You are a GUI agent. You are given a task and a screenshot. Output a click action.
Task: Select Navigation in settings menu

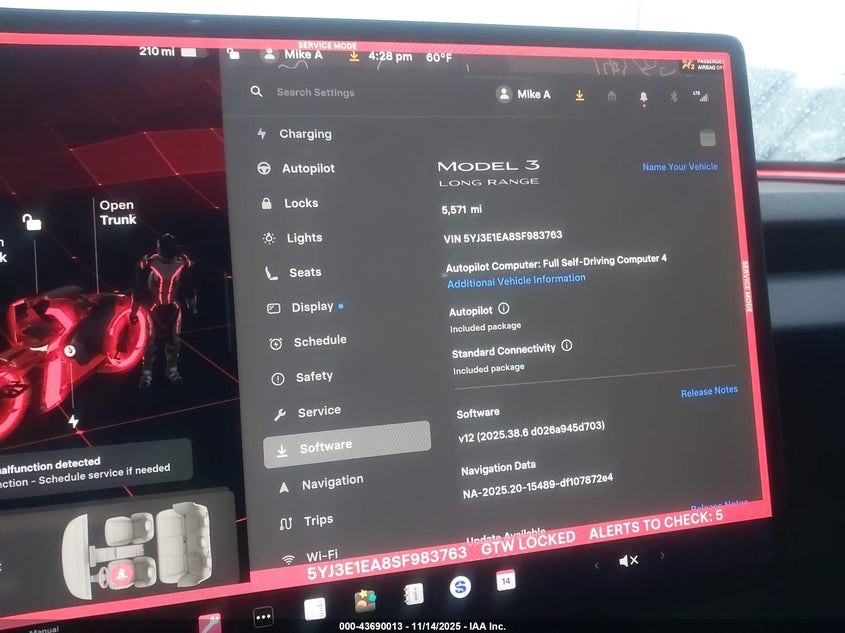coord(332,482)
